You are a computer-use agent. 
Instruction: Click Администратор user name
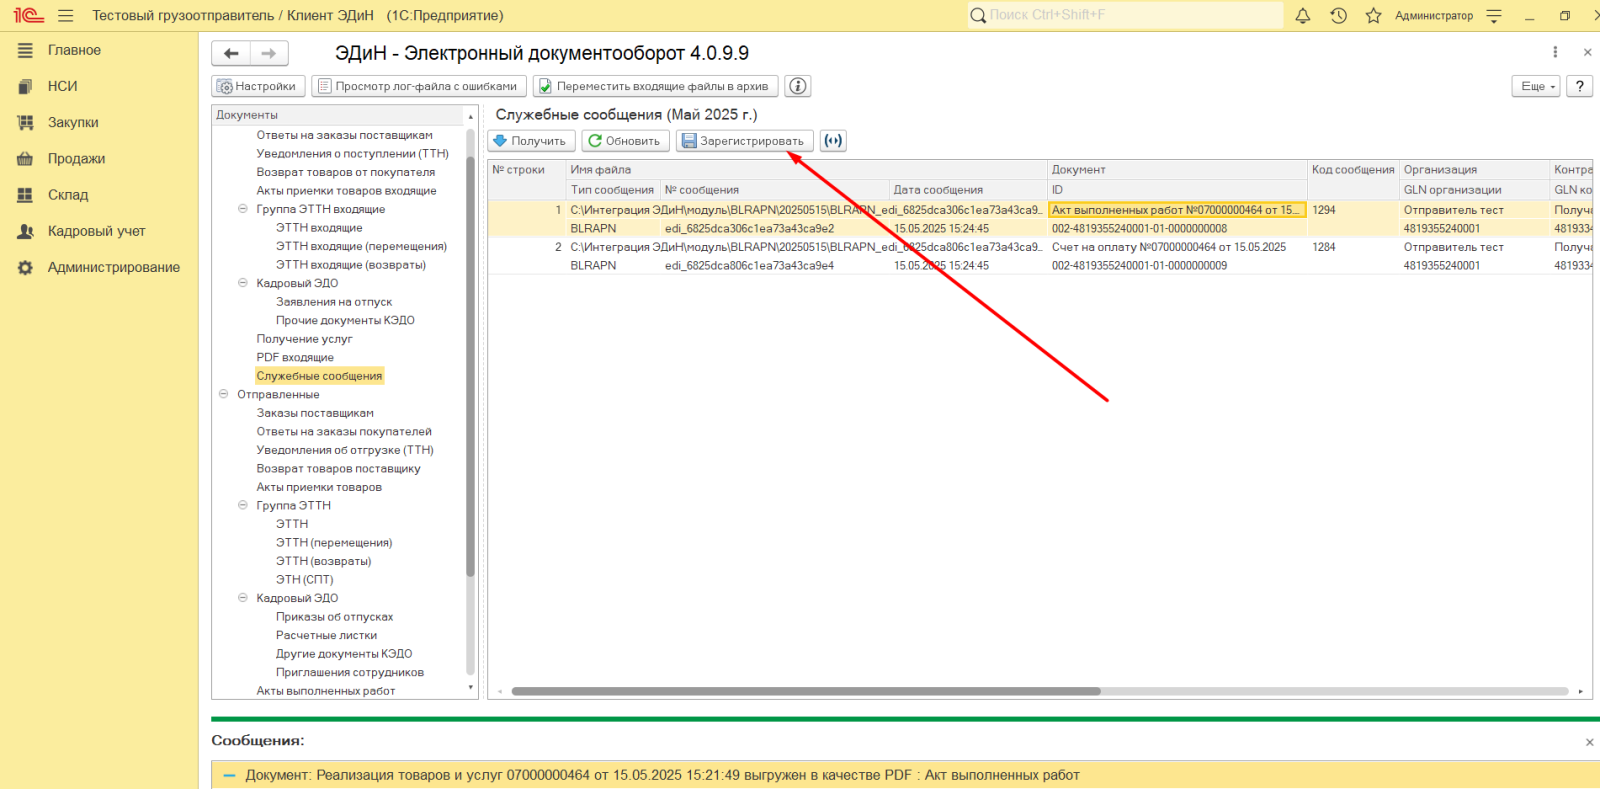pos(1434,16)
